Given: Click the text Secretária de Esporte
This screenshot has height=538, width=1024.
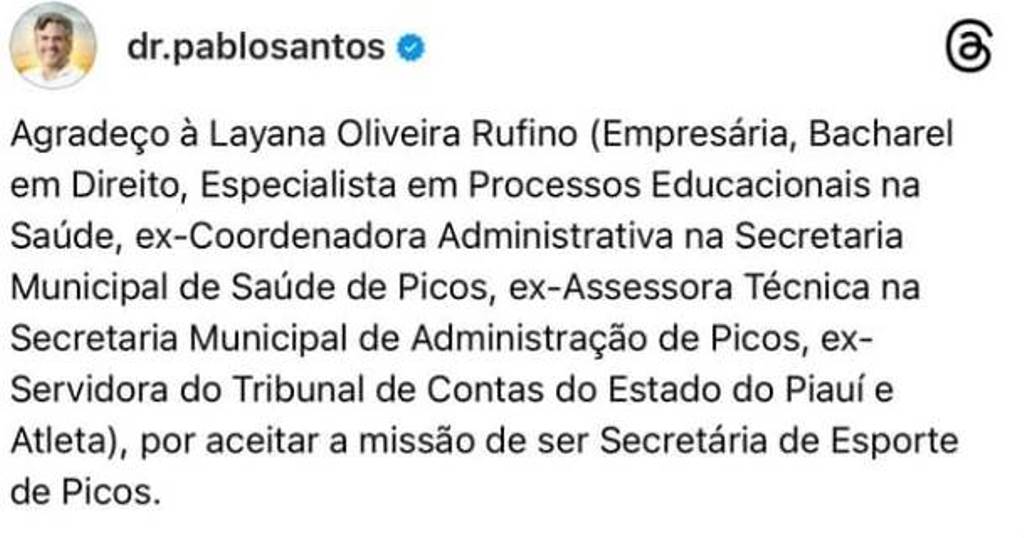Looking at the screenshot, I should click(779, 442).
